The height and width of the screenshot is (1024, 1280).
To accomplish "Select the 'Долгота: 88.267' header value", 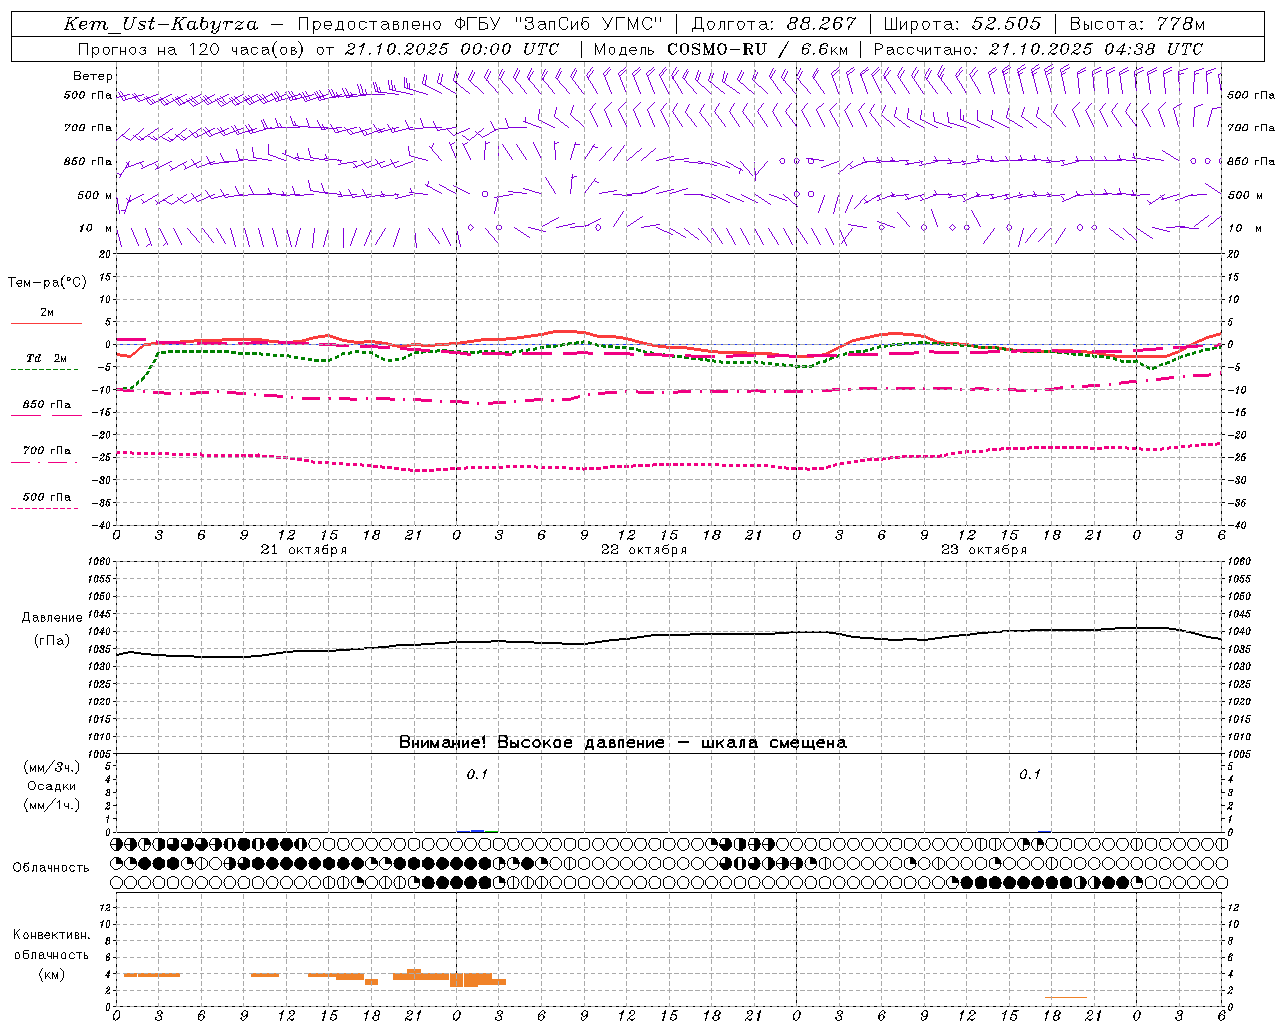I will tap(774, 24).
